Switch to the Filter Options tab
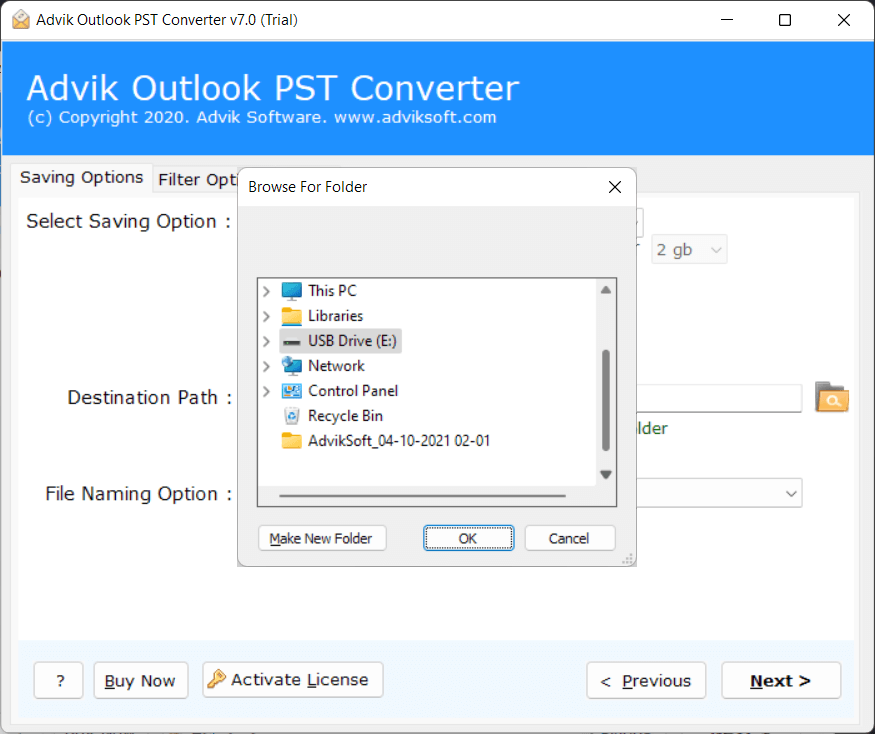Viewport: 875px width, 734px height. pyautogui.click(x=196, y=180)
